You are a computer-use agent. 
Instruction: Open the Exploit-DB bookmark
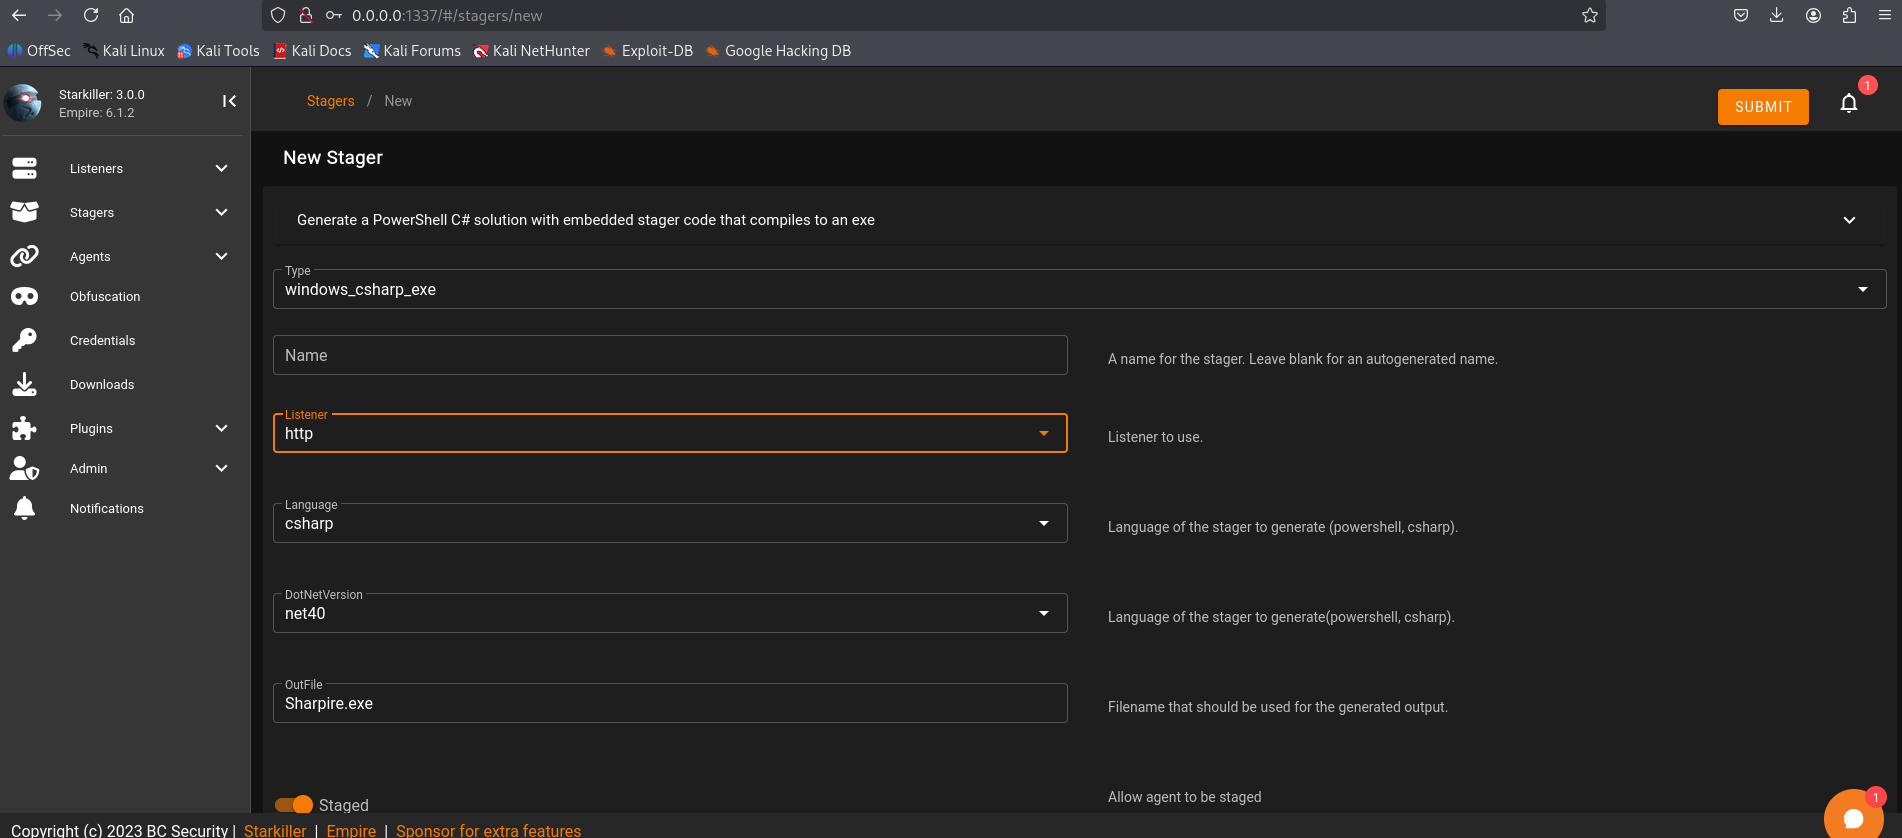tap(648, 51)
